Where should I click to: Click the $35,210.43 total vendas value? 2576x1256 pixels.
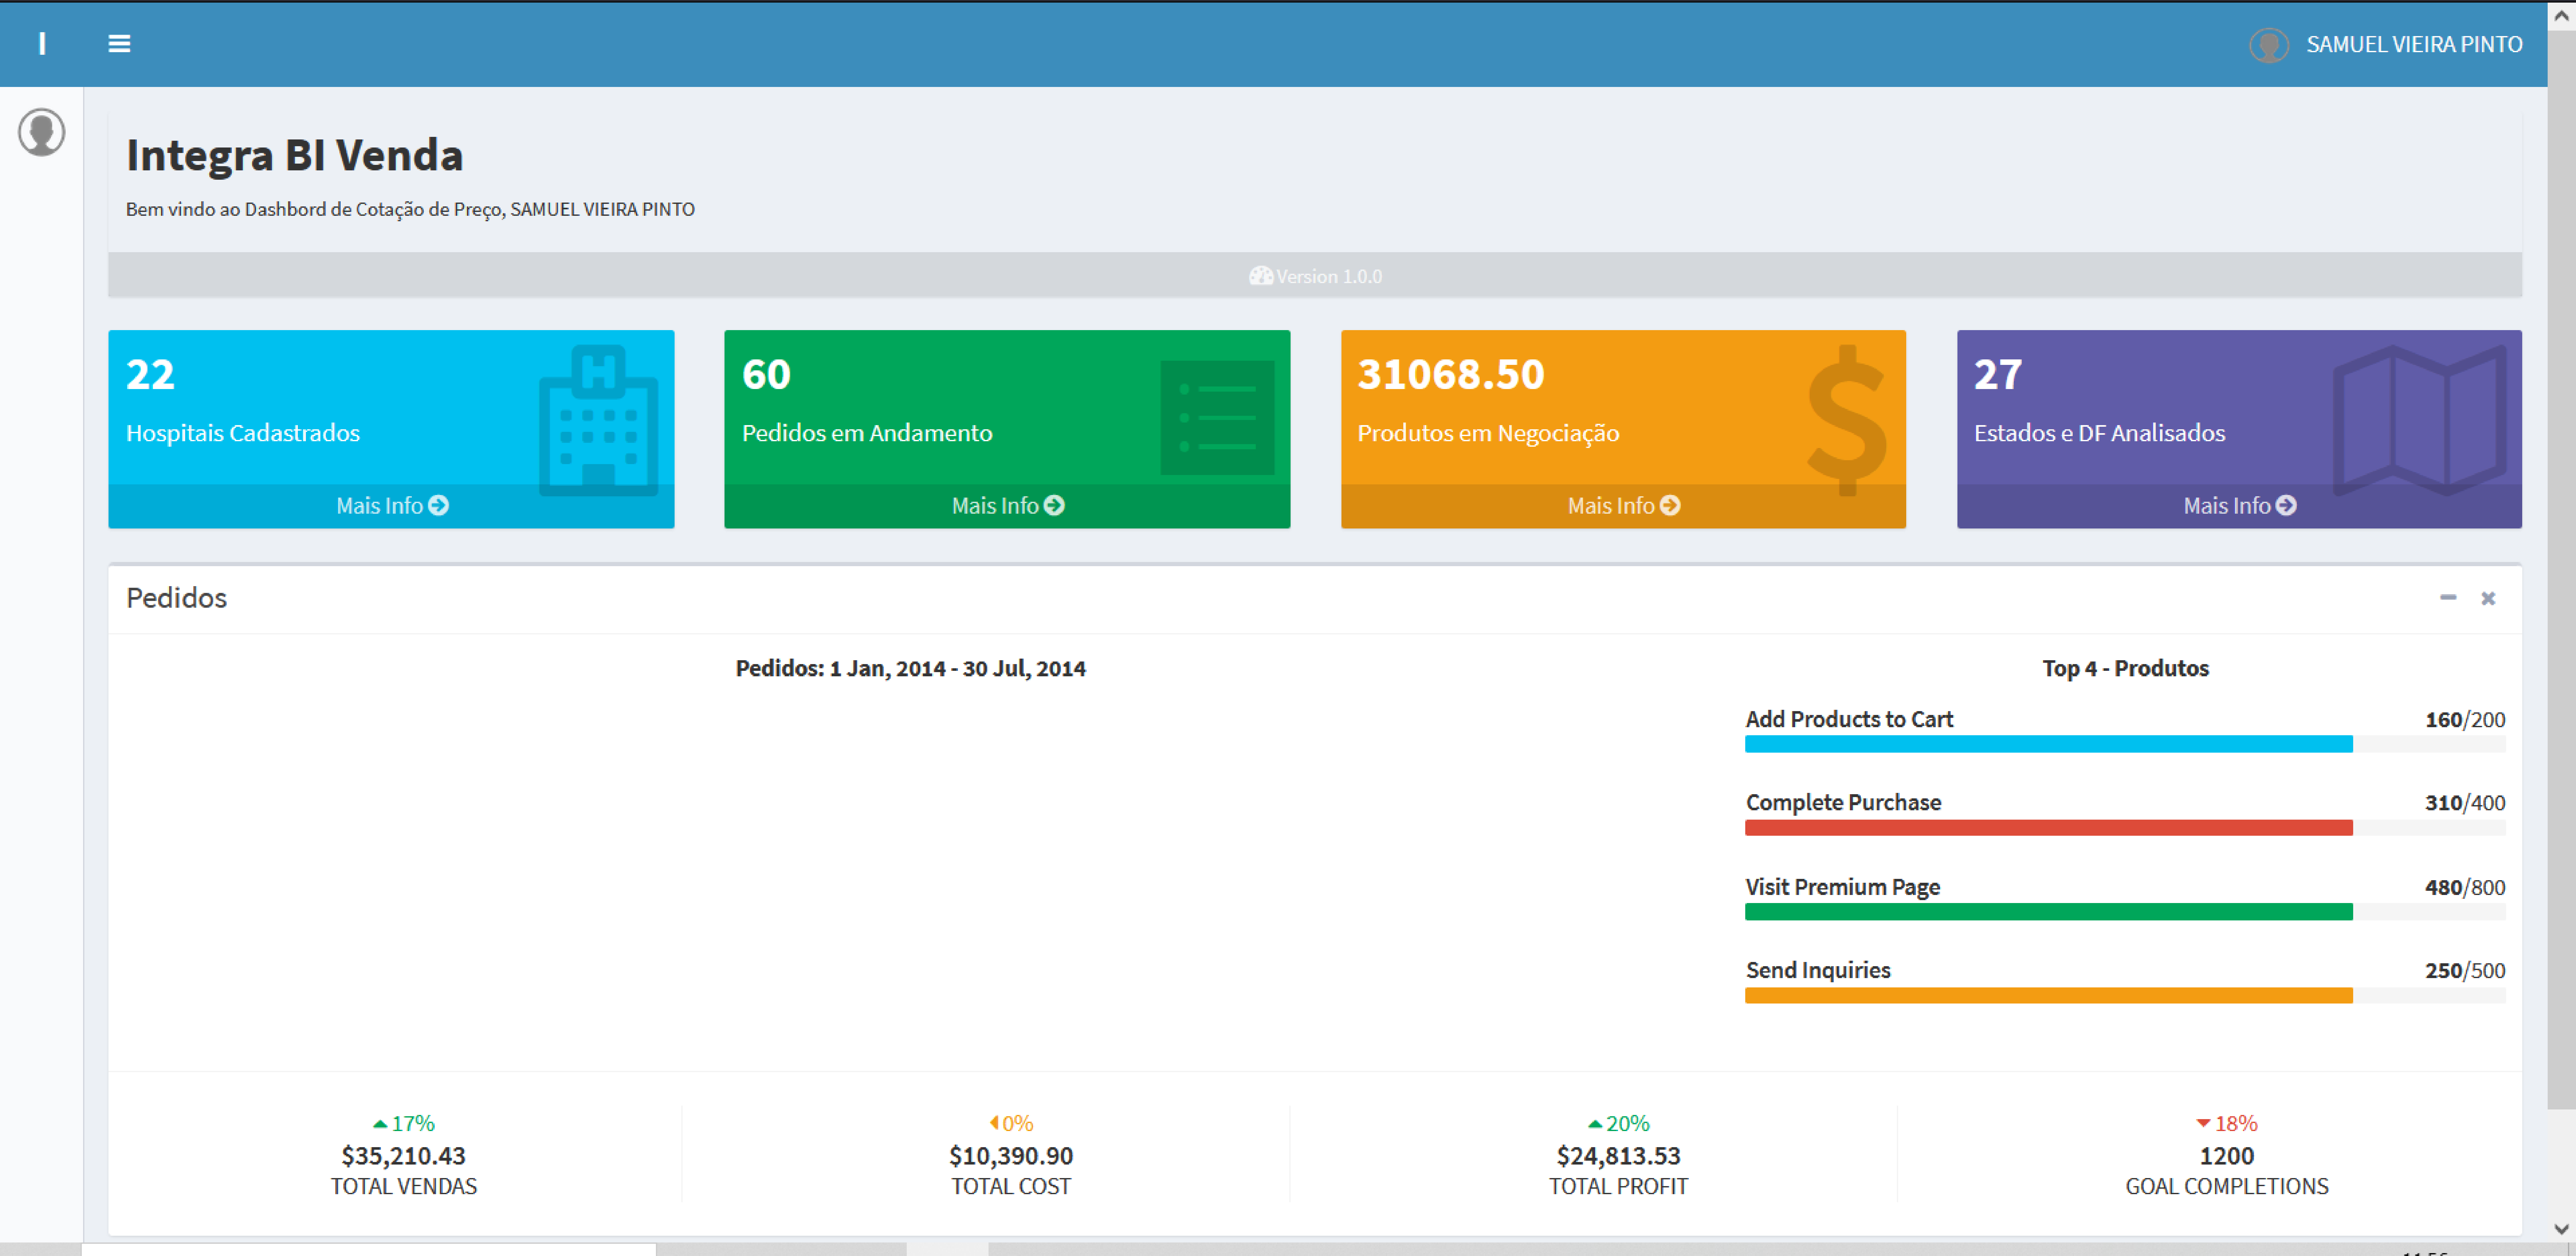(404, 1156)
